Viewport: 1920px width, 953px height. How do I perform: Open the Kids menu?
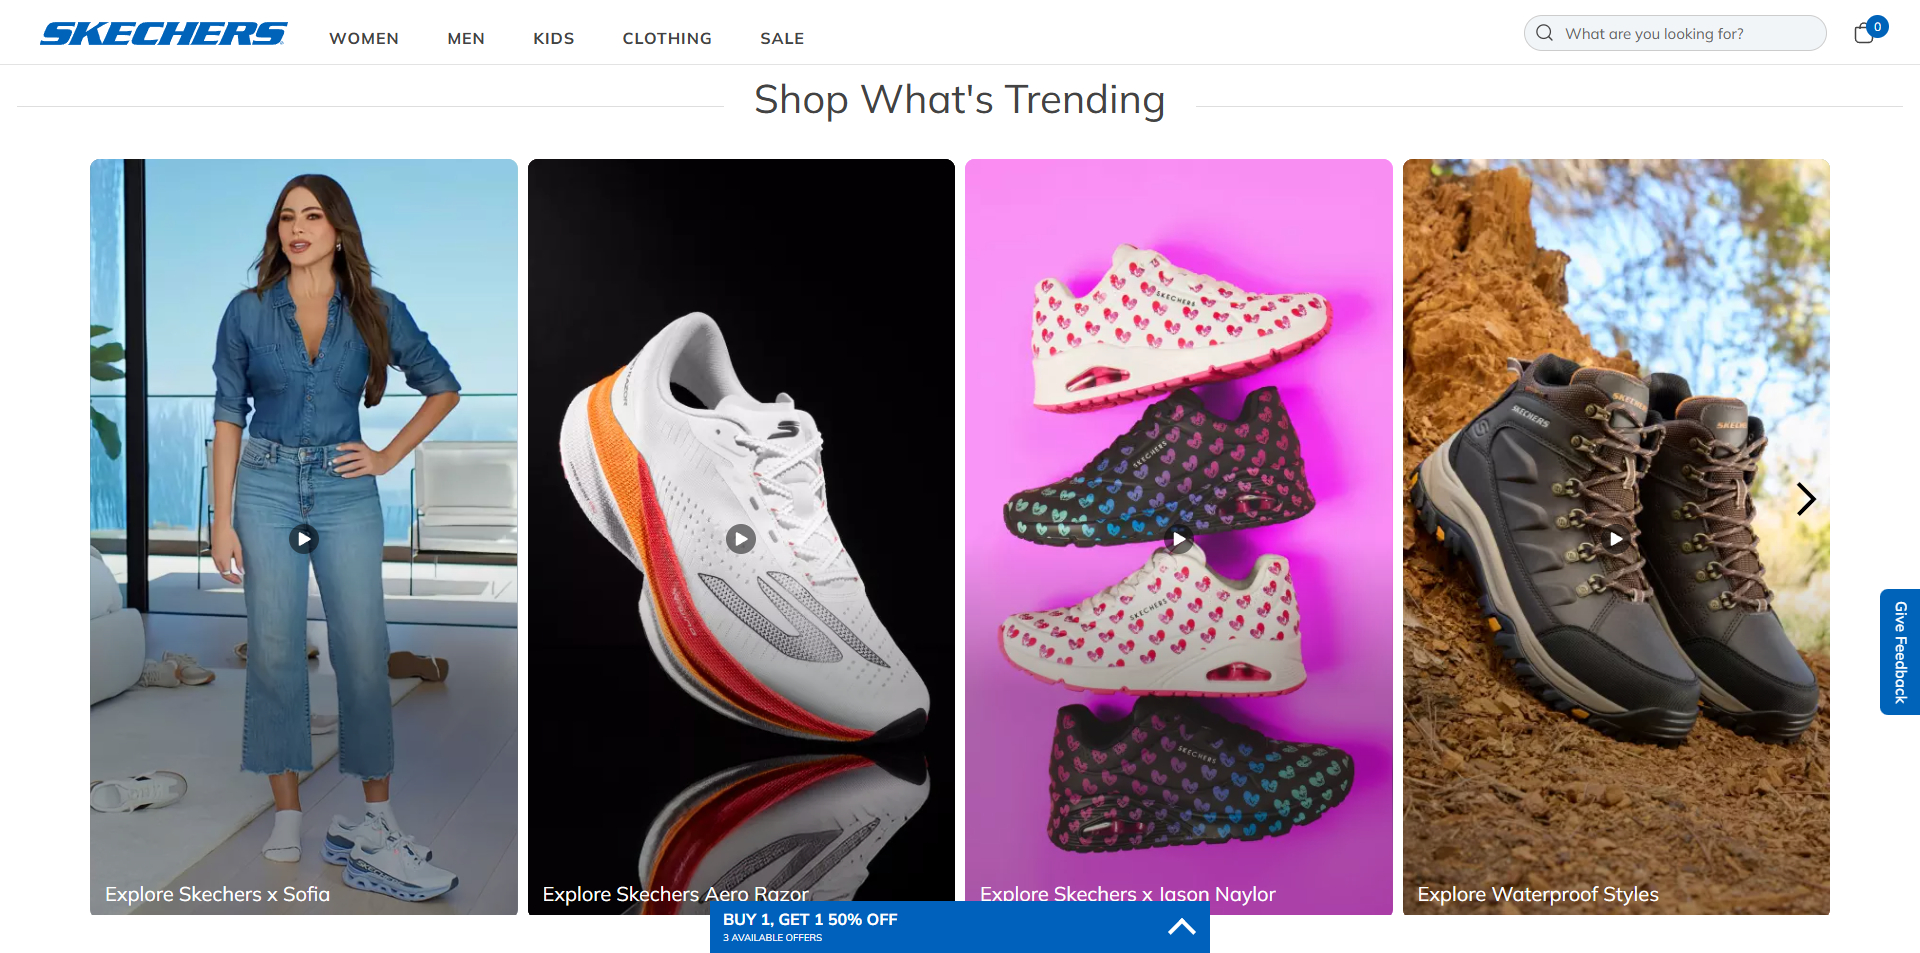click(x=553, y=38)
